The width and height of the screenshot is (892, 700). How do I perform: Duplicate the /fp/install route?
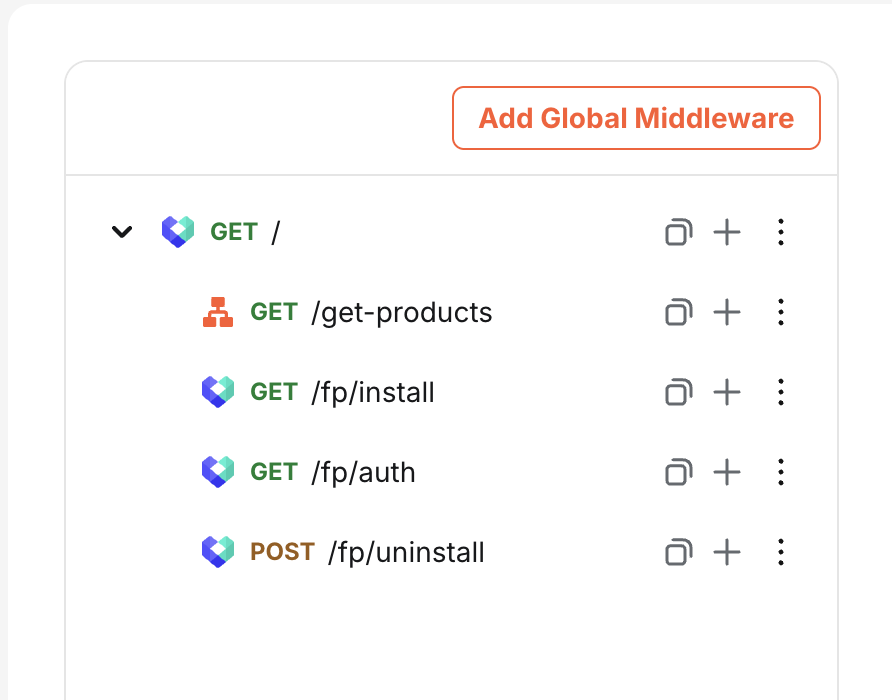679,393
